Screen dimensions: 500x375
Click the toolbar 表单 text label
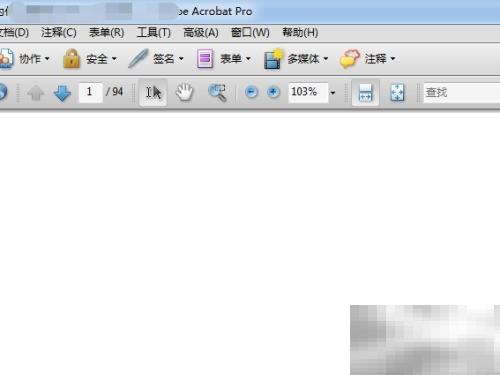click(231, 59)
